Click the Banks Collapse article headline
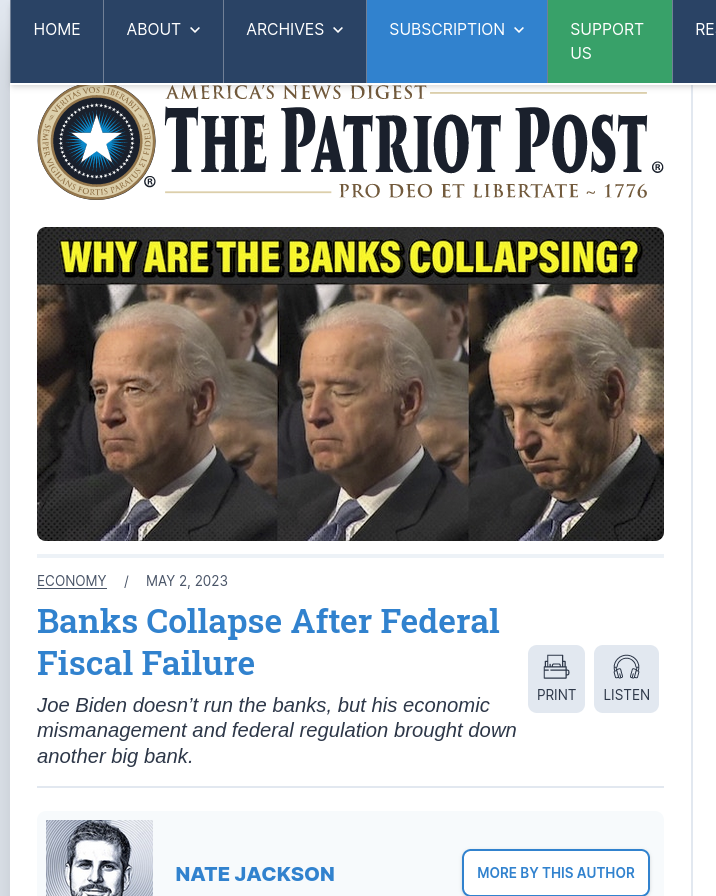Image resolution: width=716 pixels, height=896 pixels. 268,642
